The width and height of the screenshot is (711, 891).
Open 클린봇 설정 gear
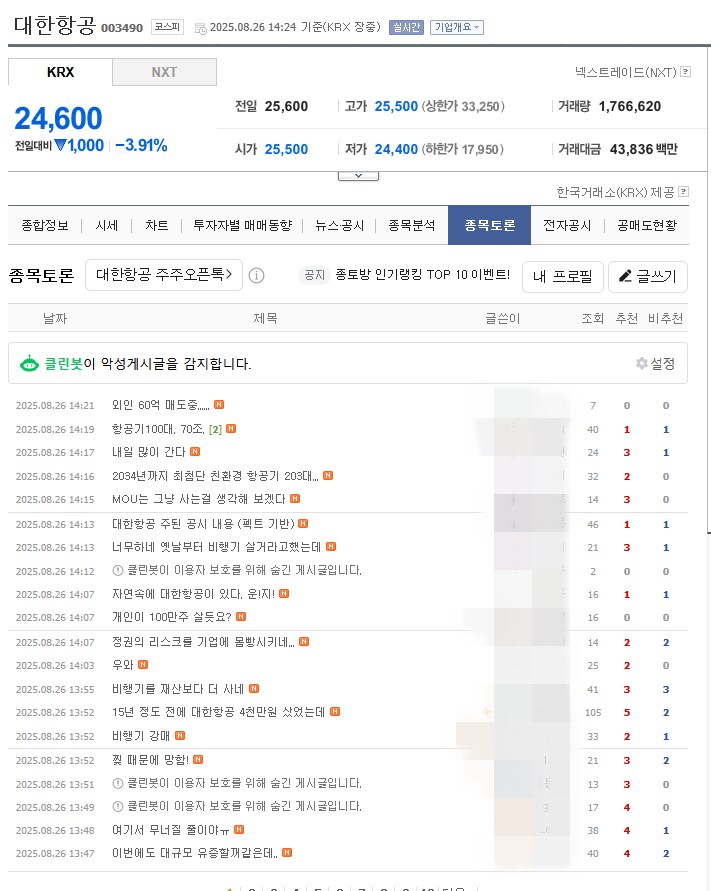click(642, 363)
